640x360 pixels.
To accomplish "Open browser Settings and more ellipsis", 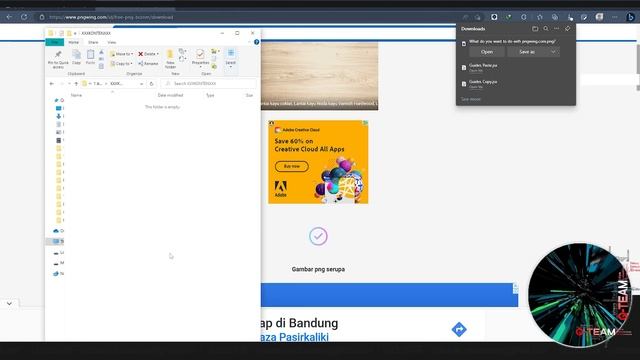I will pos(615,17).
